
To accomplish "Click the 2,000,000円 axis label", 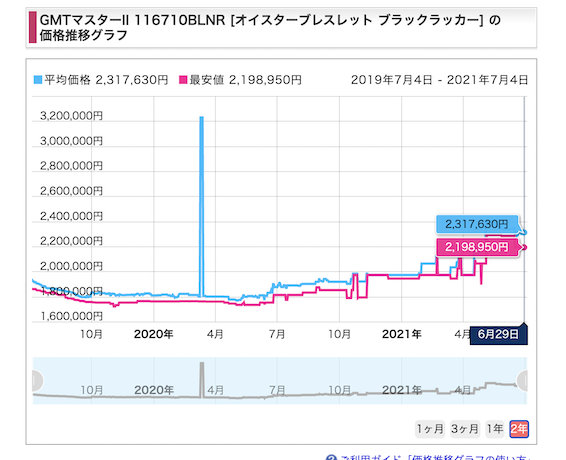I will point(71,266).
